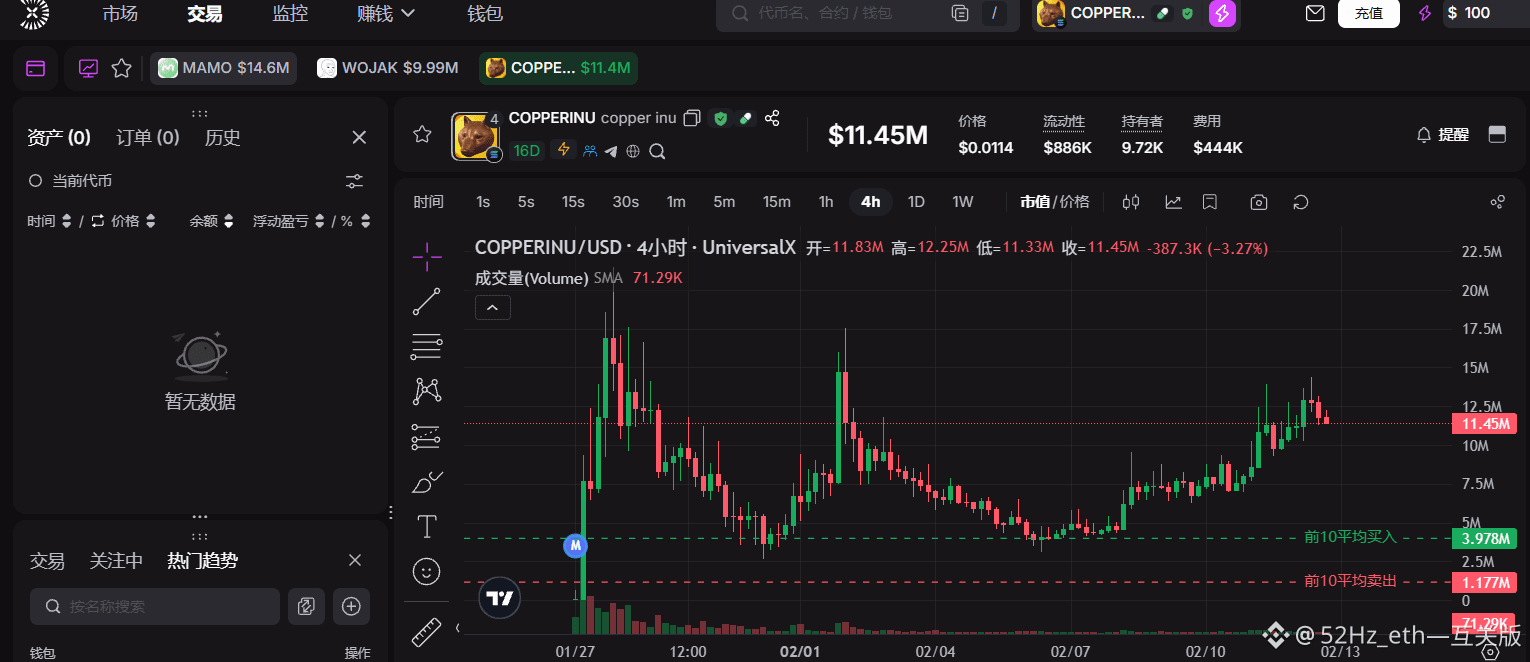Open the emoji sticker tool
Viewport: 1530px width, 662px height.
(427, 571)
